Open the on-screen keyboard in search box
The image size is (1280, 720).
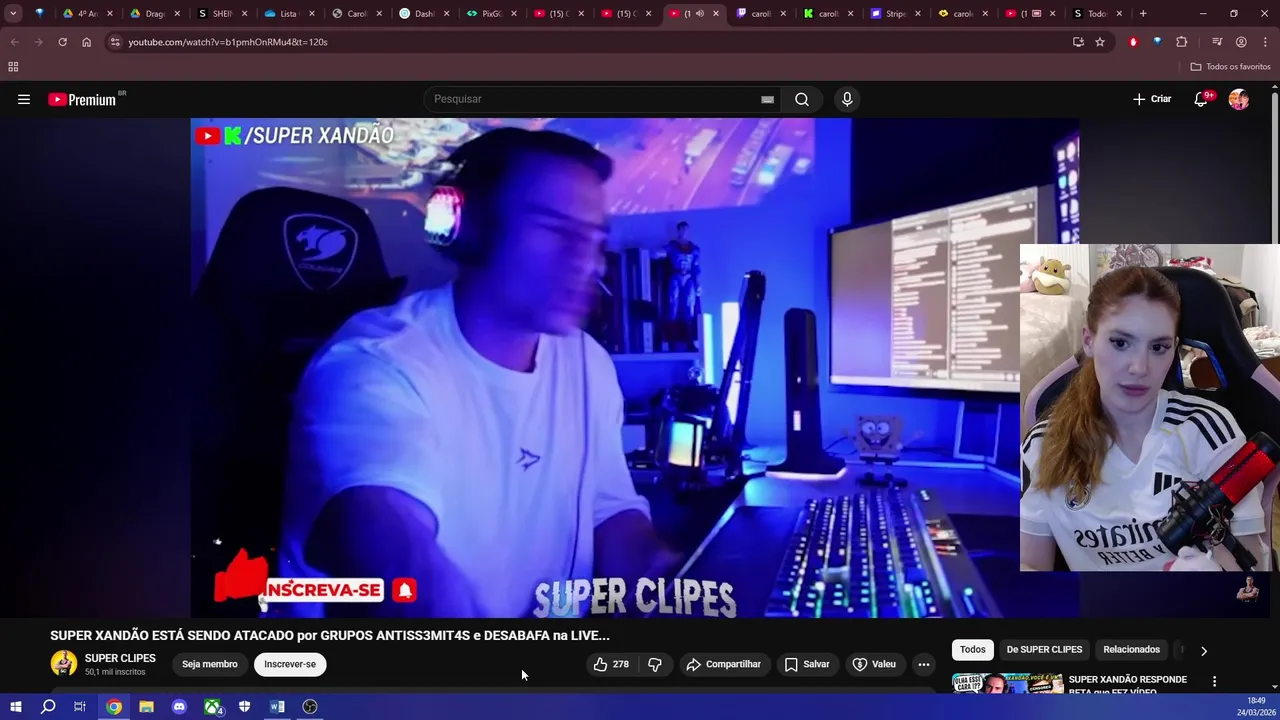tap(767, 99)
